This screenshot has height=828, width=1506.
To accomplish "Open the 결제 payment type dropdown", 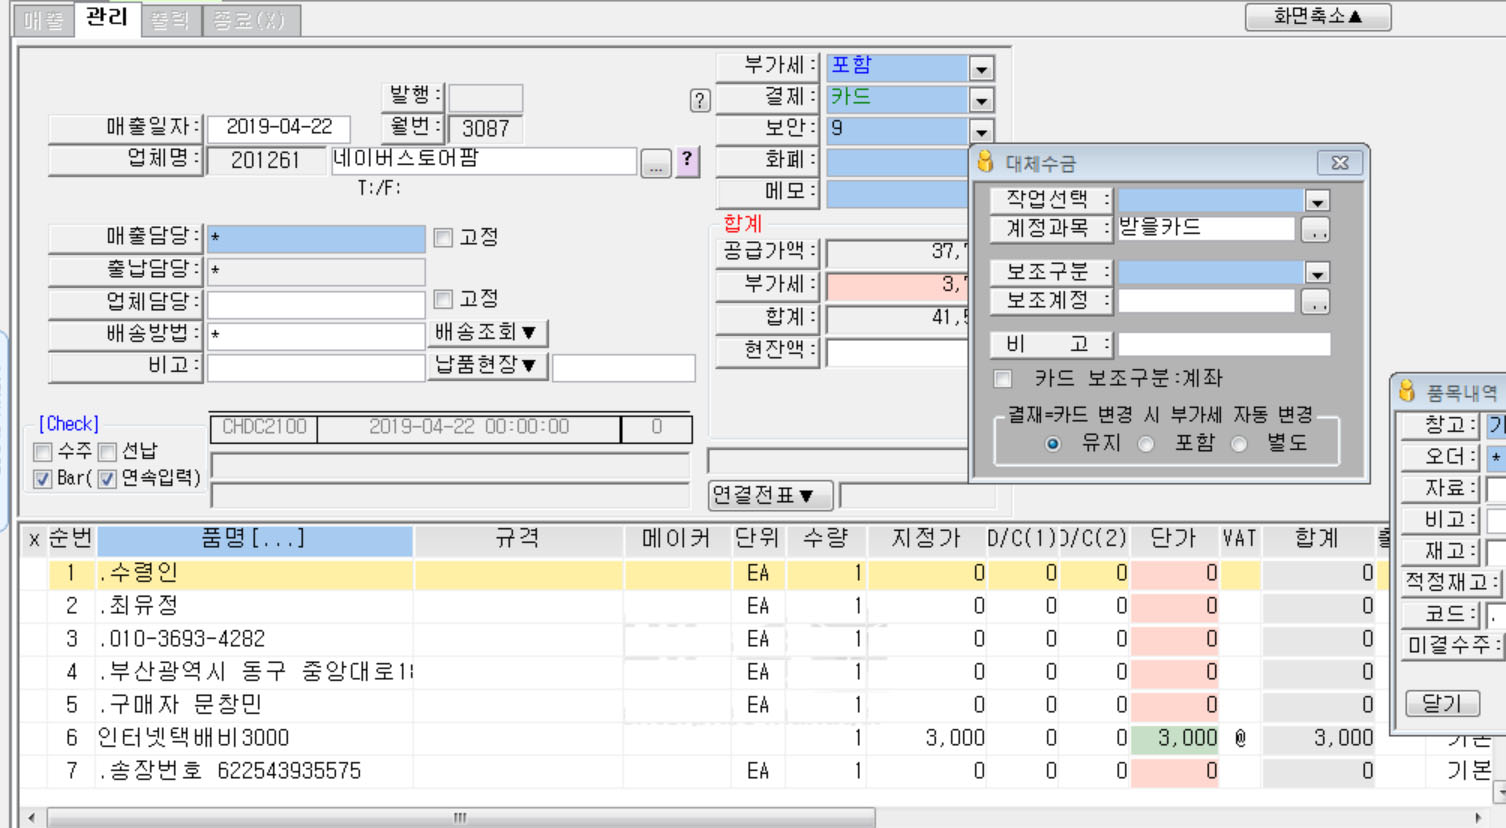I will 981,100.
